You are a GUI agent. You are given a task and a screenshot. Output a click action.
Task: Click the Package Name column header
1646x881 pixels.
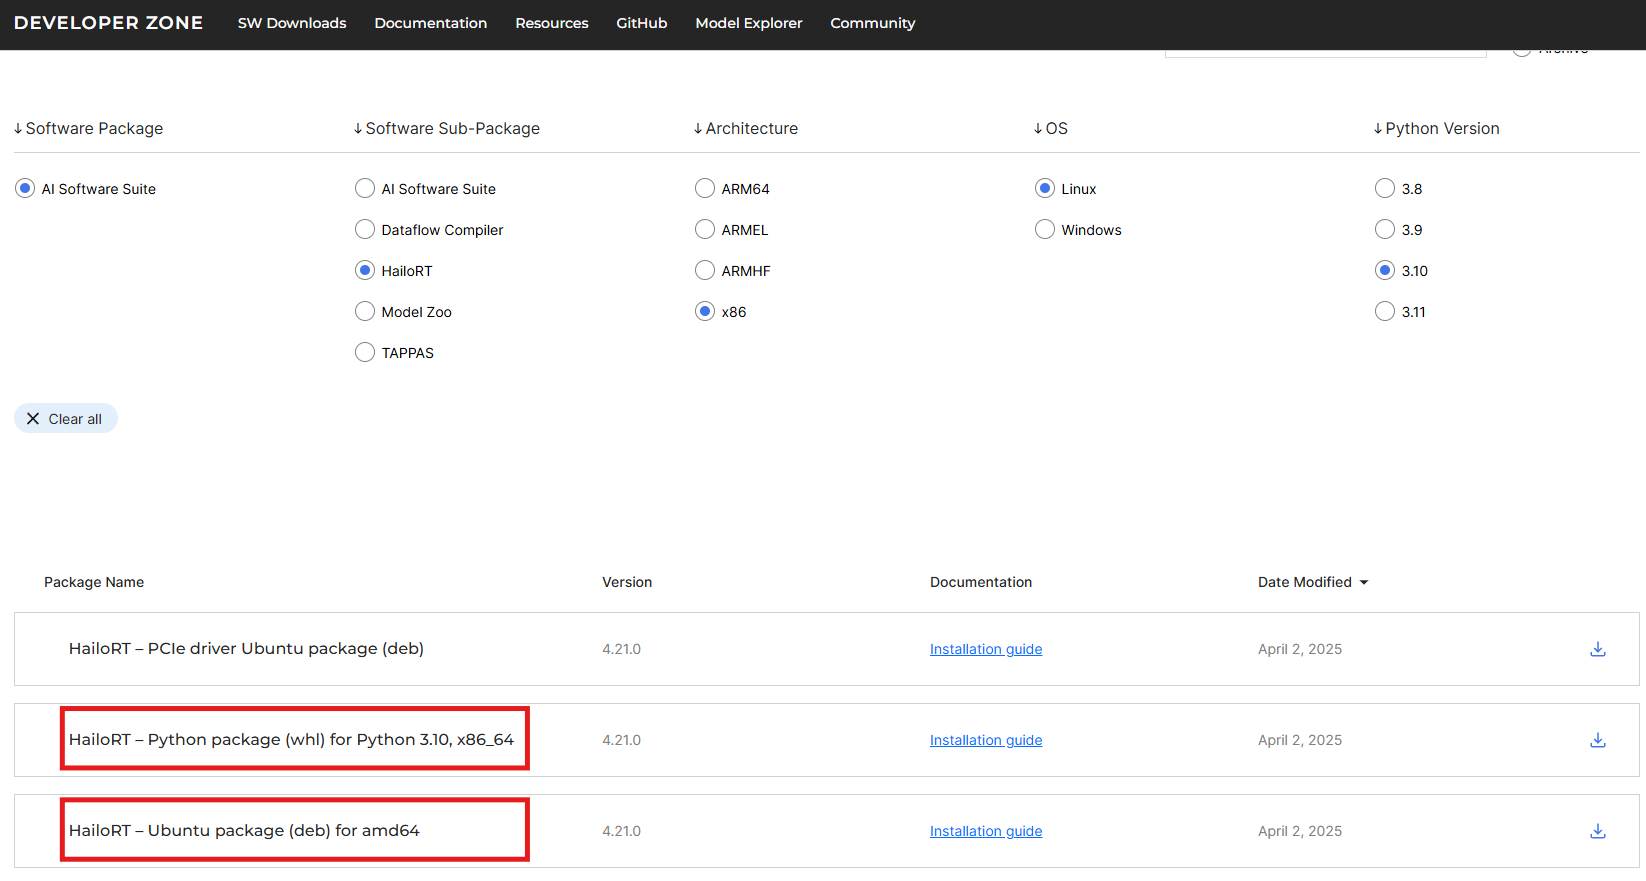point(94,582)
